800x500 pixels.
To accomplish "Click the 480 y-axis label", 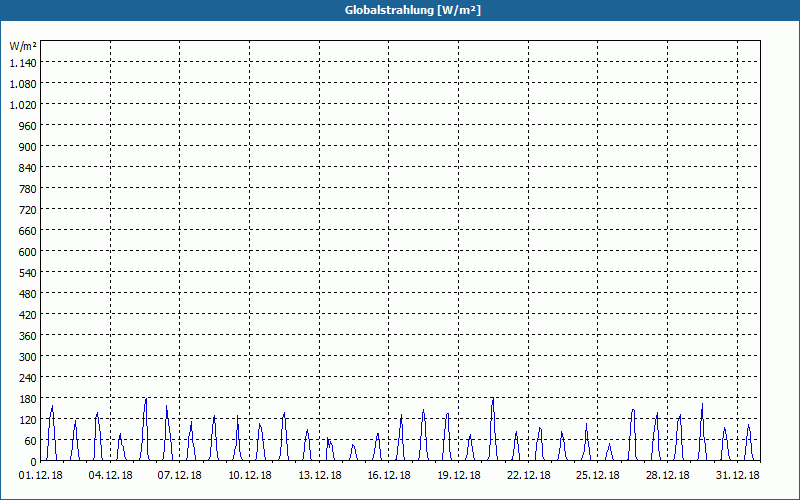I will (28, 294).
